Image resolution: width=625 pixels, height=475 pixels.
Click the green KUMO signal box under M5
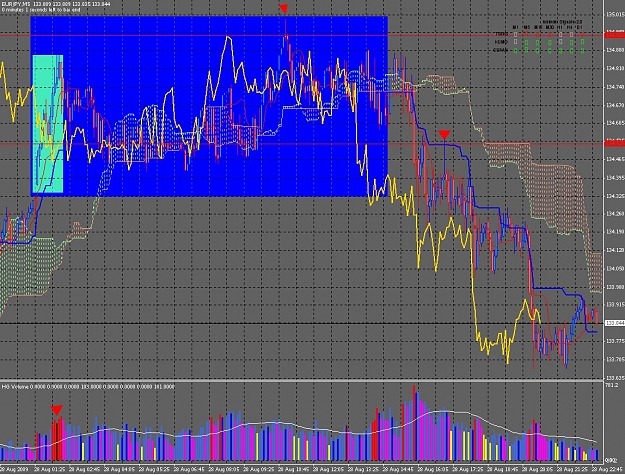tap(526, 42)
